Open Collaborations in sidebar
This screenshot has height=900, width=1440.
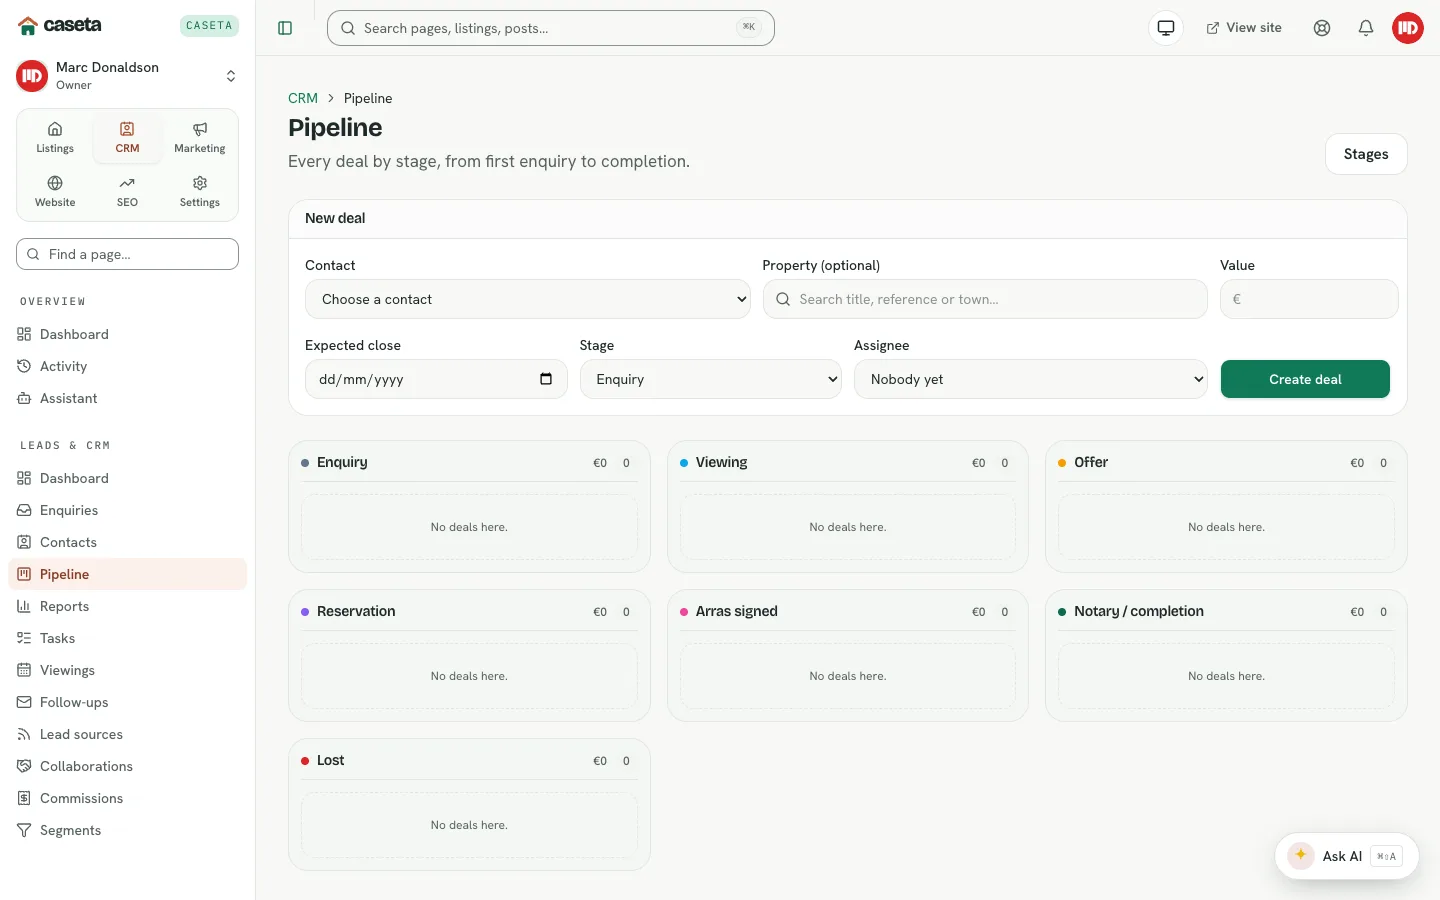(127, 766)
